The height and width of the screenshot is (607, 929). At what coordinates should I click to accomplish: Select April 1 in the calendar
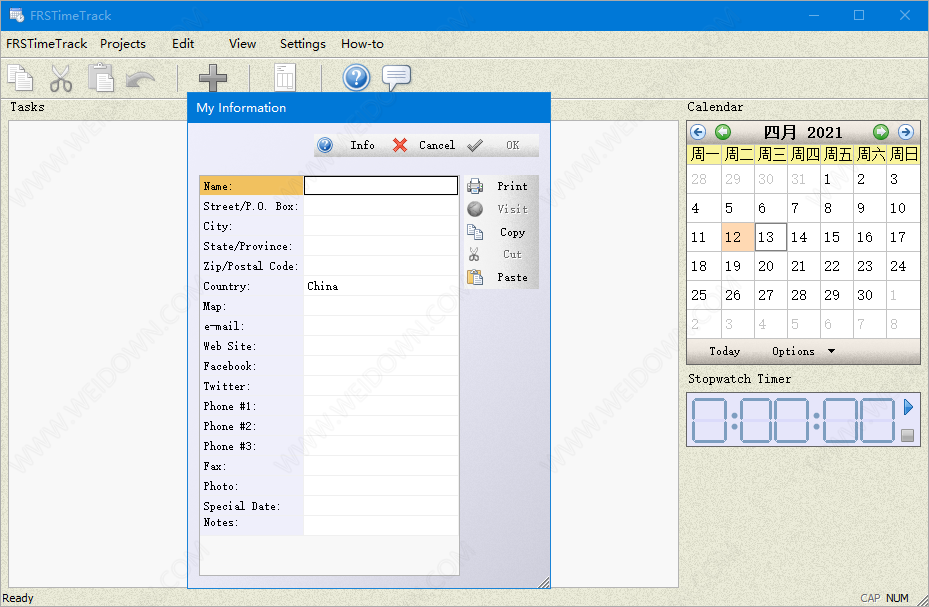click(836, 179)
